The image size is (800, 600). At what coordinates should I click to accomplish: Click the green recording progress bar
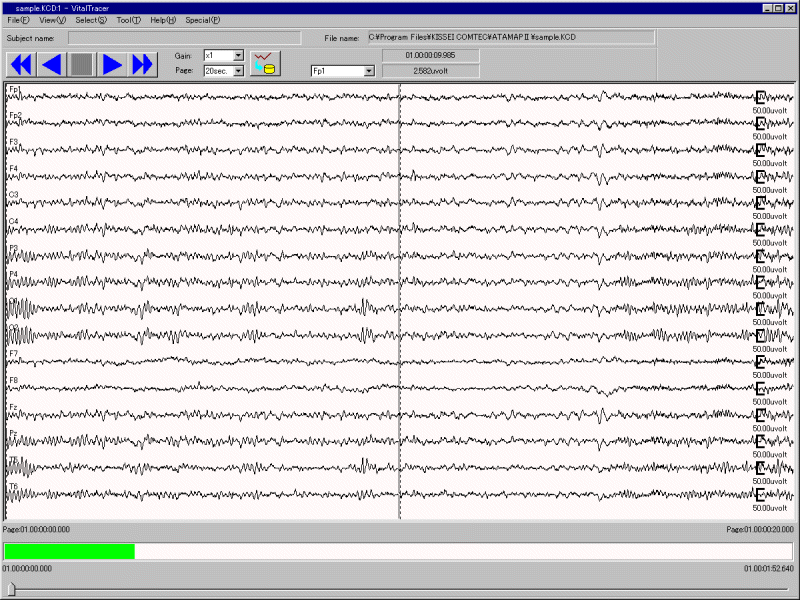[69, 551]
